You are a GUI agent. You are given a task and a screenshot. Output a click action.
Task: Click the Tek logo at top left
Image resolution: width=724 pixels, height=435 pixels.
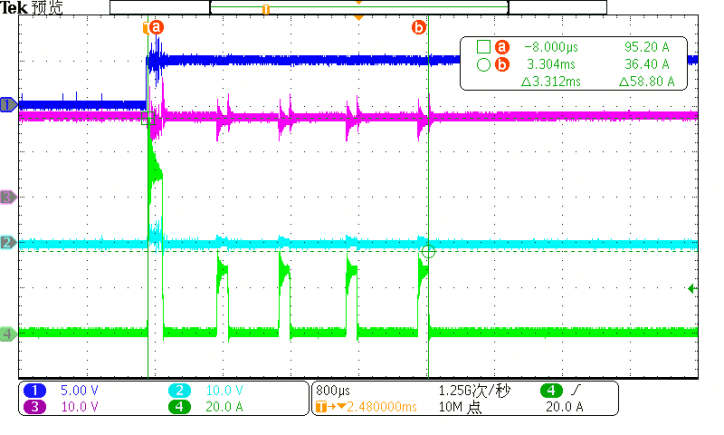(14, 7)
